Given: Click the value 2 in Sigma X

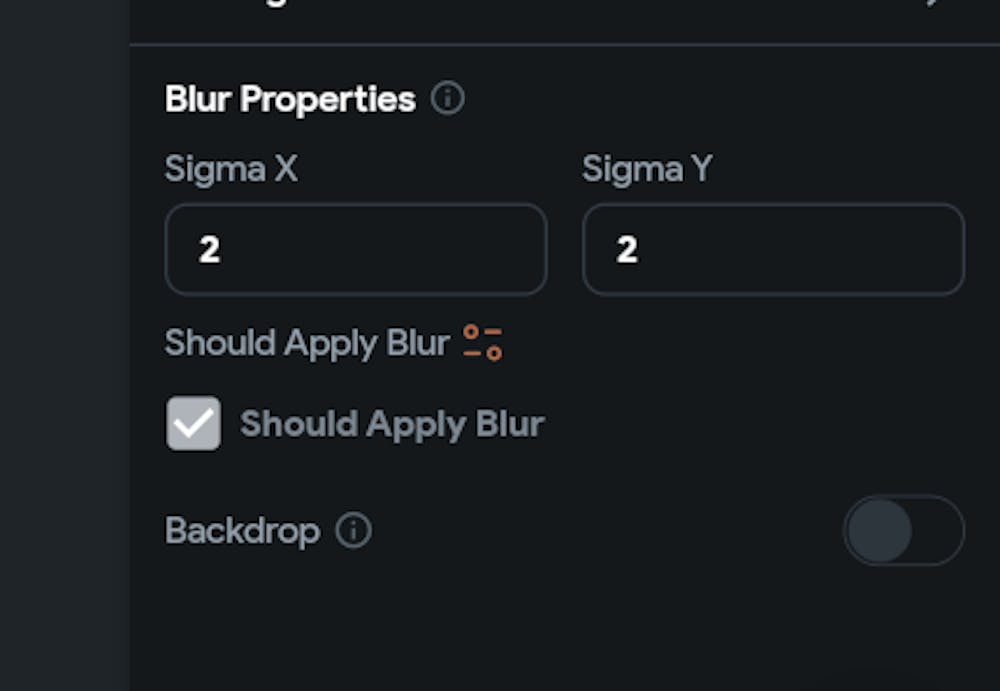Looking at the screenshot, I should click(209, 250).
